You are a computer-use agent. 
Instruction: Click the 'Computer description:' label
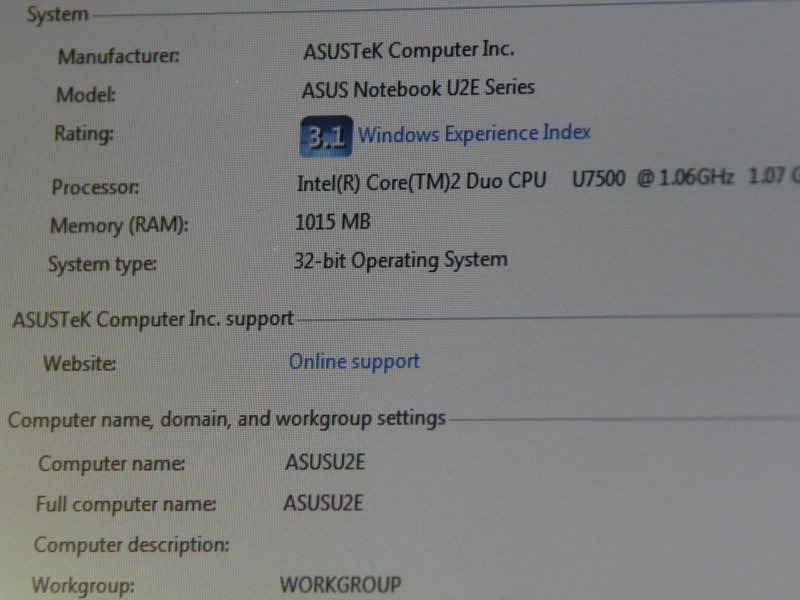pyautogui.click(x=132, y=545)
